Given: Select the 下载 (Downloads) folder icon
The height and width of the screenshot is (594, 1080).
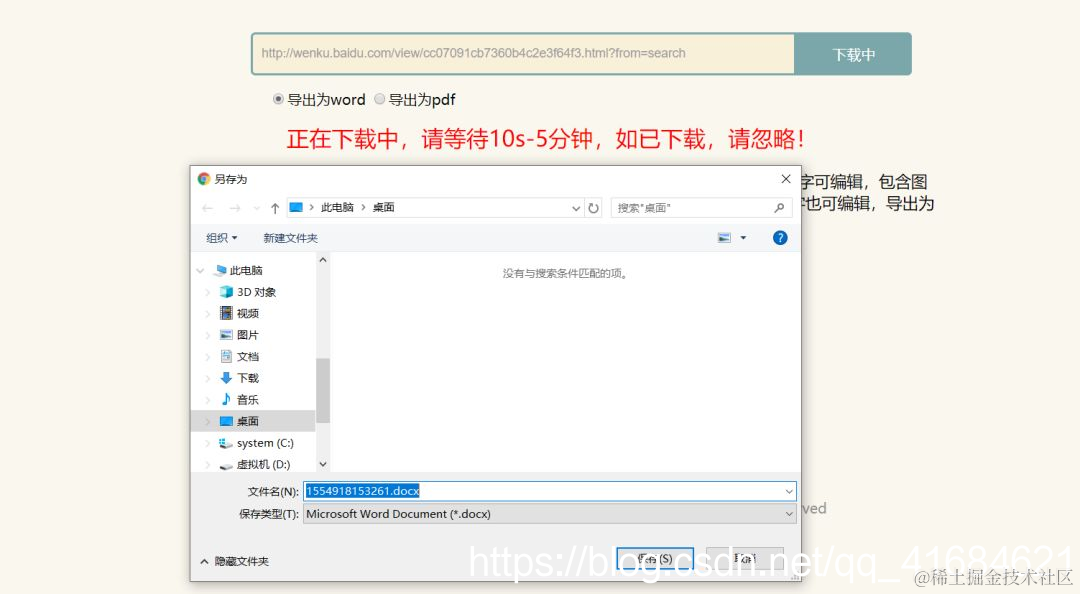Looking at the screenshot, I should pyautogui.click(x=225, y=377).
